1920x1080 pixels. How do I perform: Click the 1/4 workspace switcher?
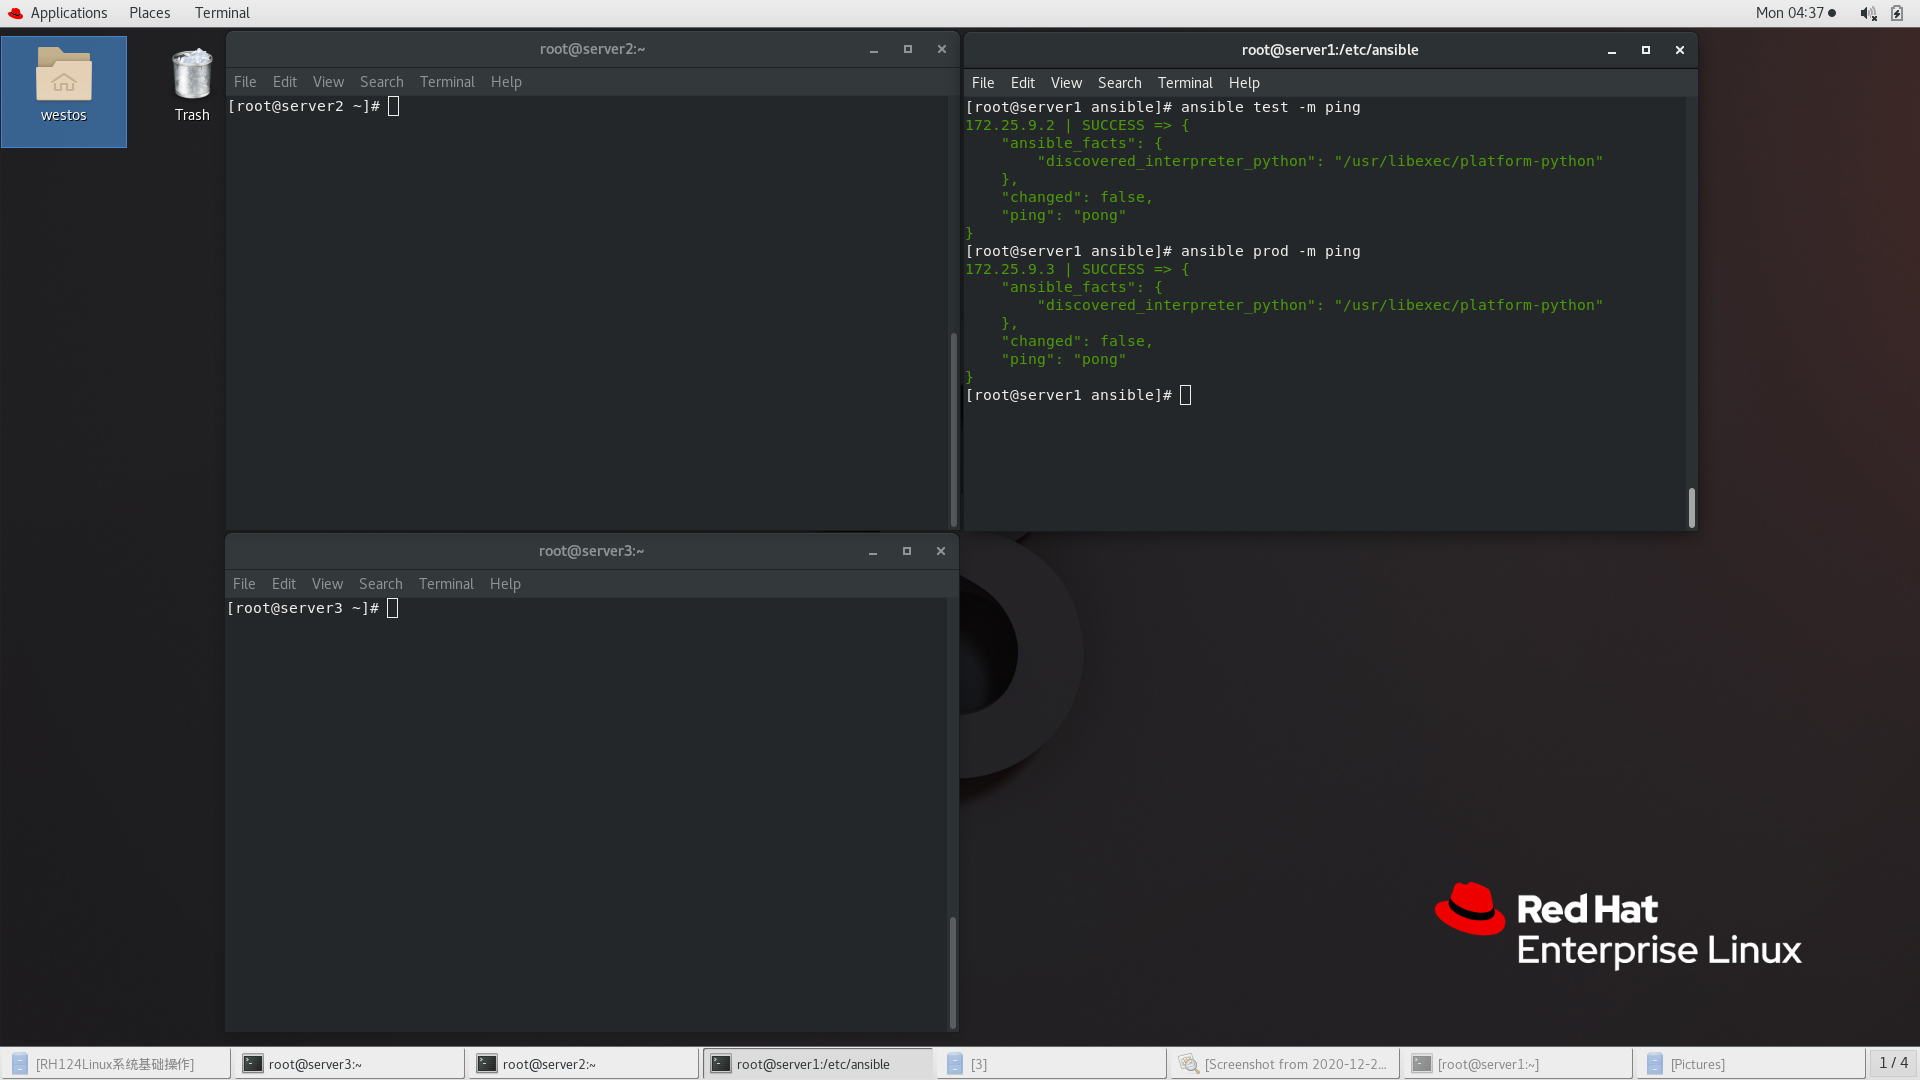(x=1892, y=1063)
